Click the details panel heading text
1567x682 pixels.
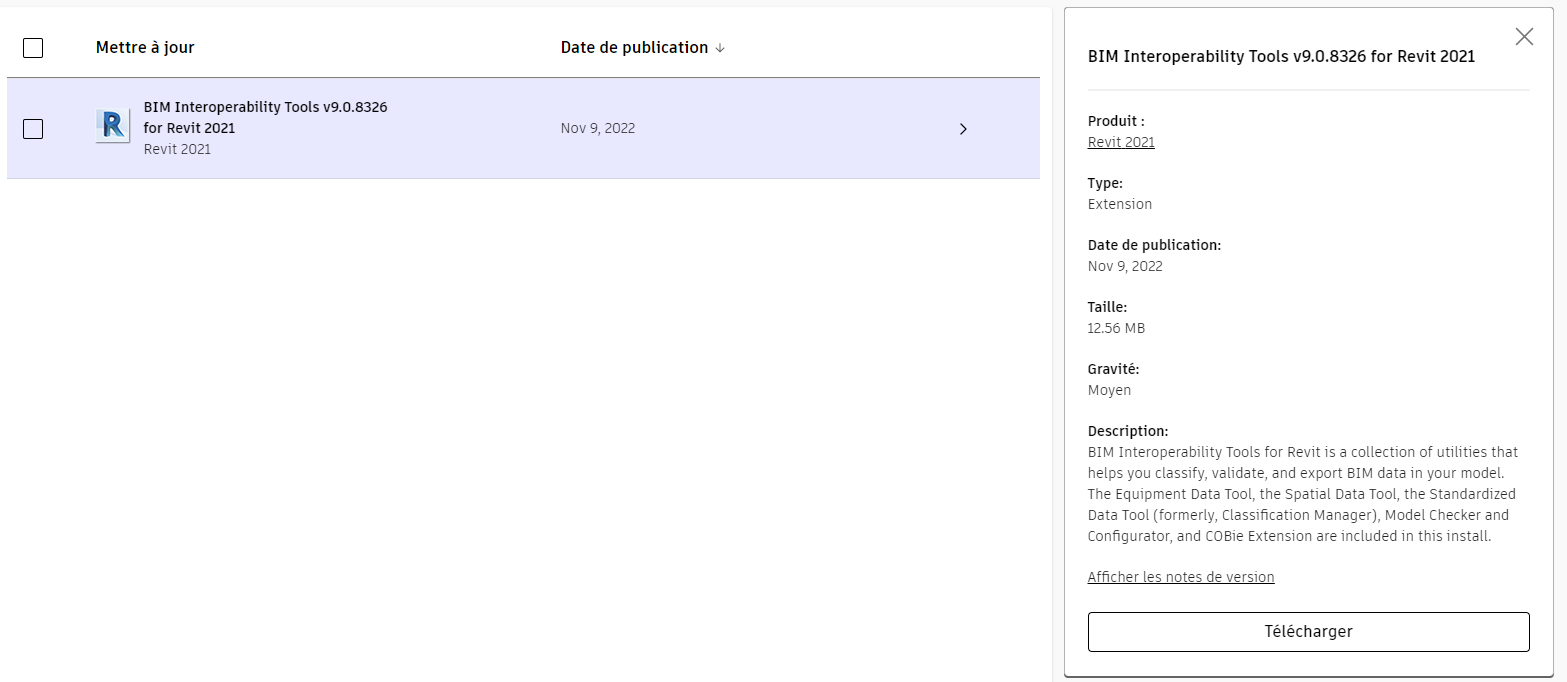1281,57
